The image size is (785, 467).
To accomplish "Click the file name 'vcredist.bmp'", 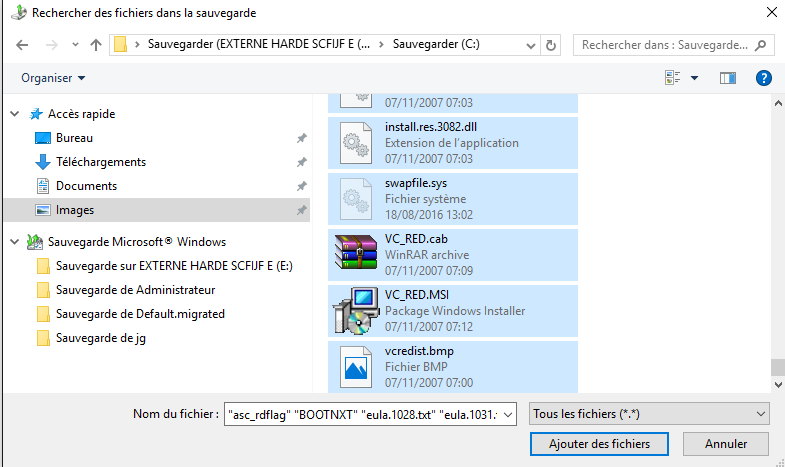I will [419, 351].
